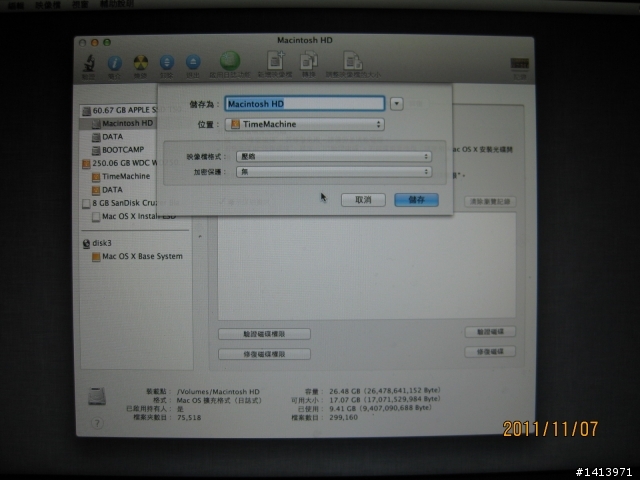Click the 250.06 GB WDC orange drive icon

point(86,164)
